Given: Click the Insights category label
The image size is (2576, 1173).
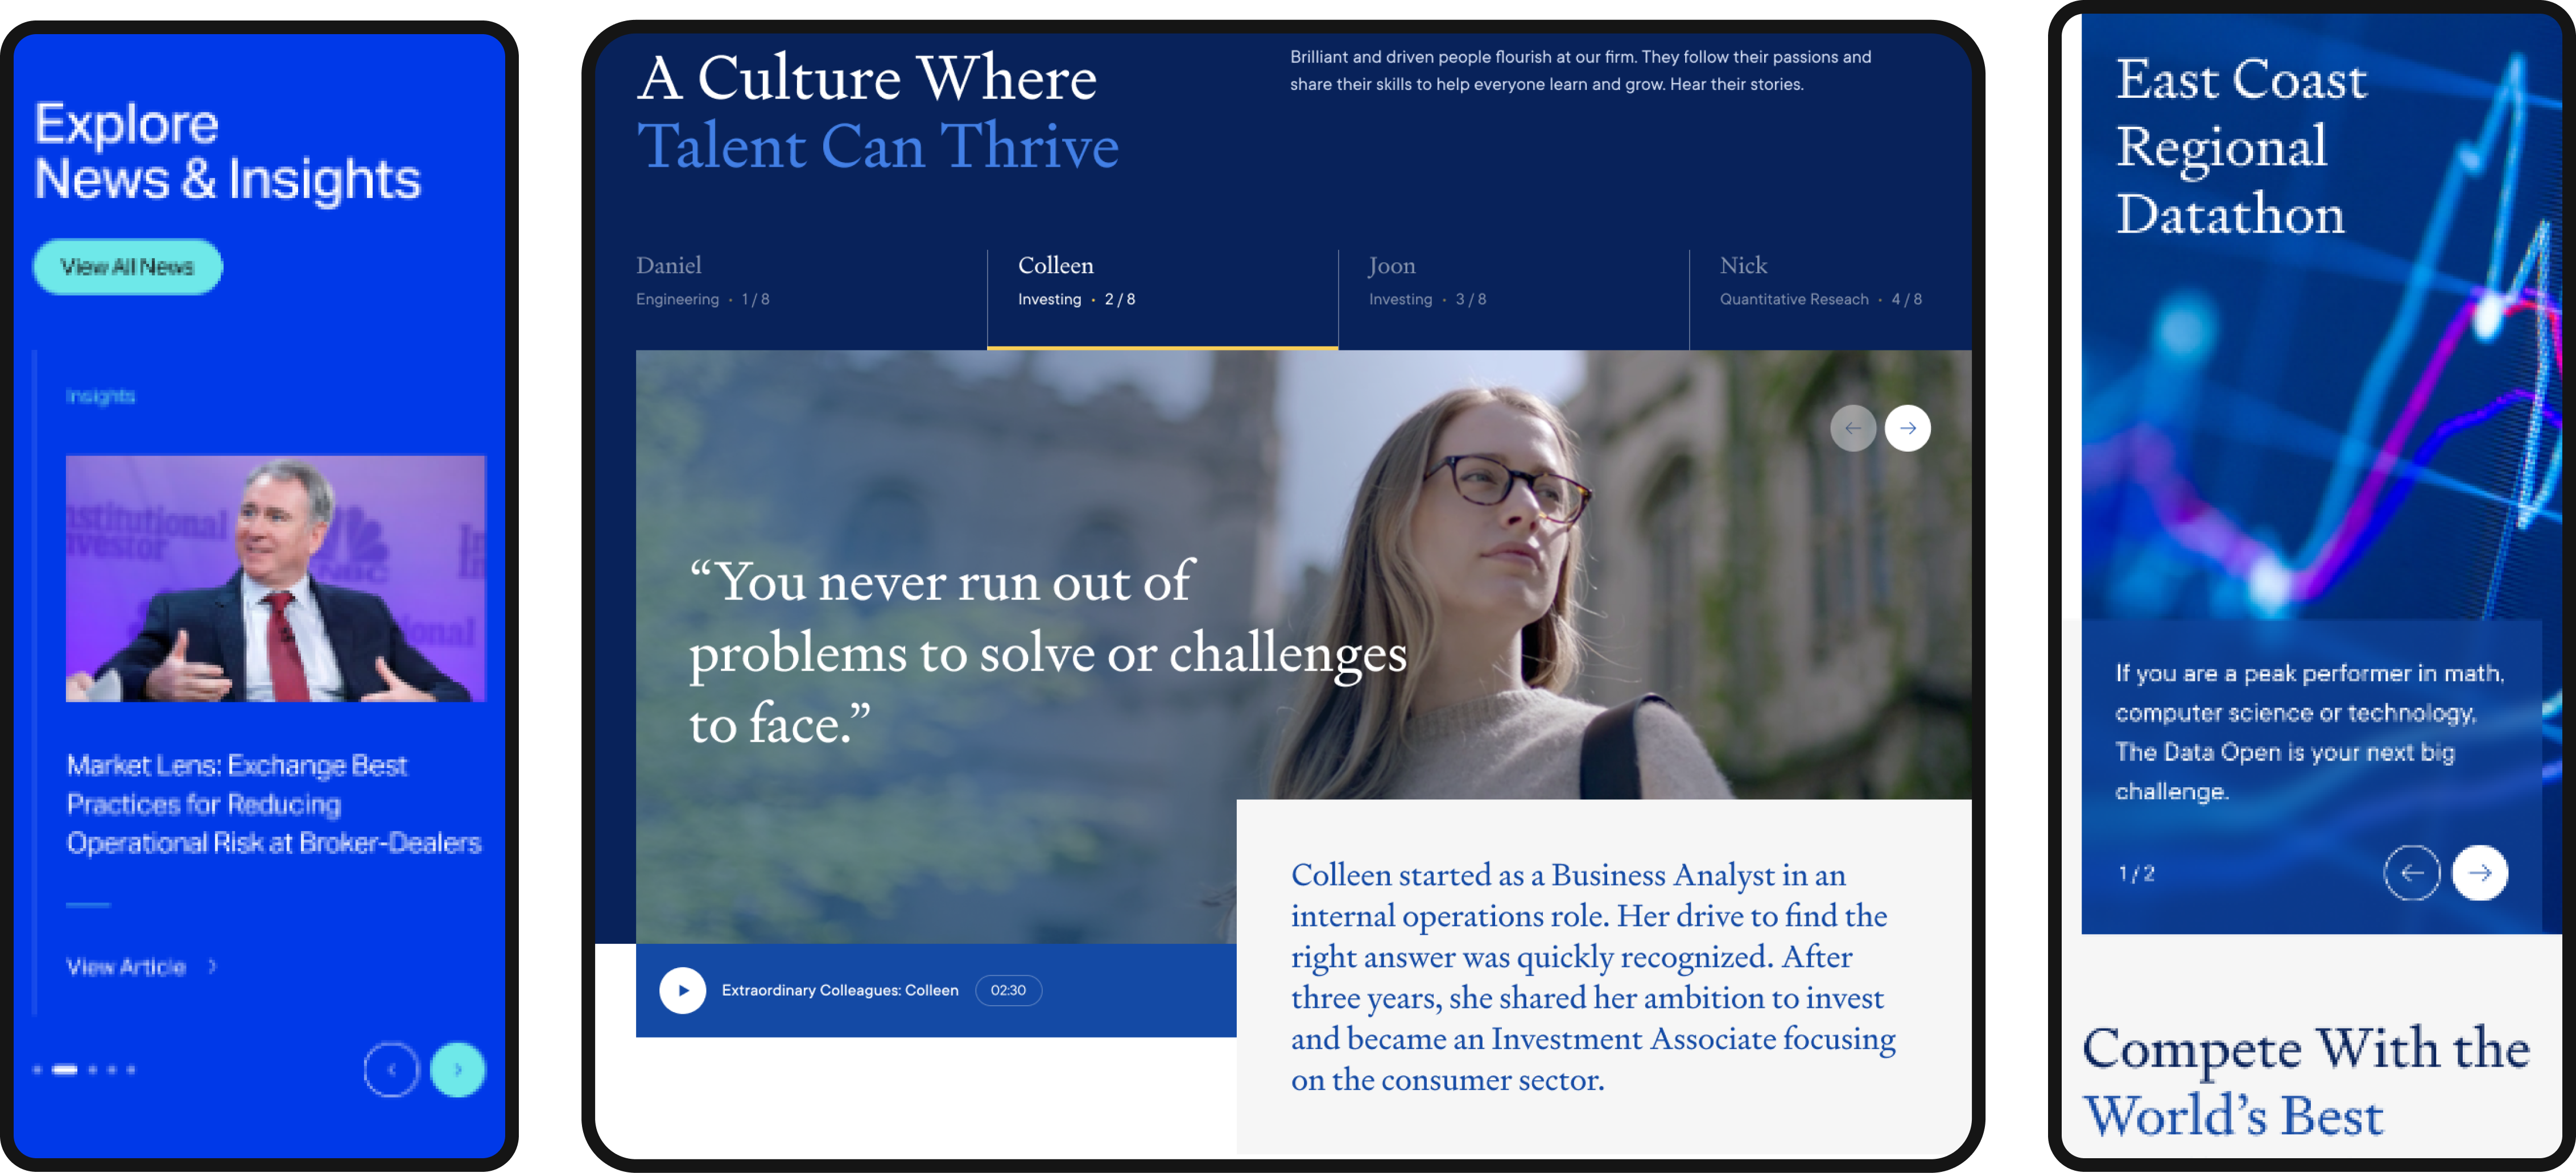Looking at the screenshot, I should click(100, 396).
